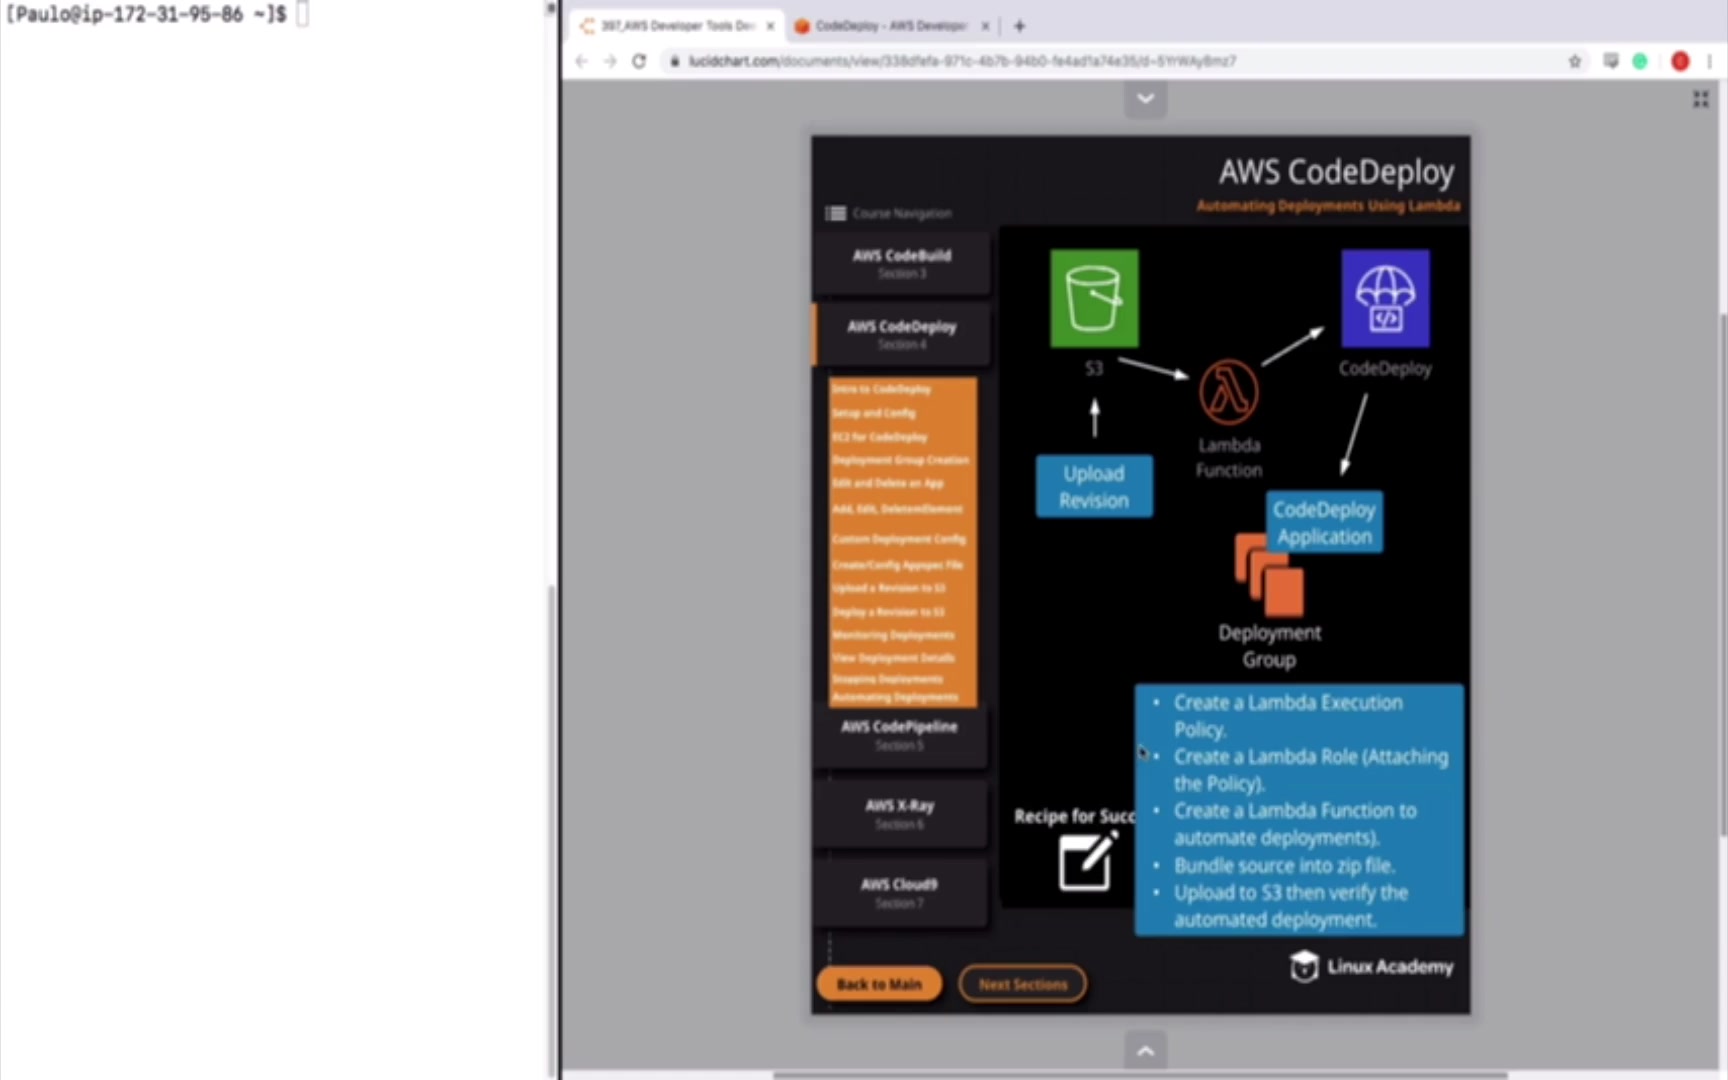This screenshot has height=1080, width=1728.
Task: Open the AWS X-Ray Section 6 item
Action: pos(900,814)
